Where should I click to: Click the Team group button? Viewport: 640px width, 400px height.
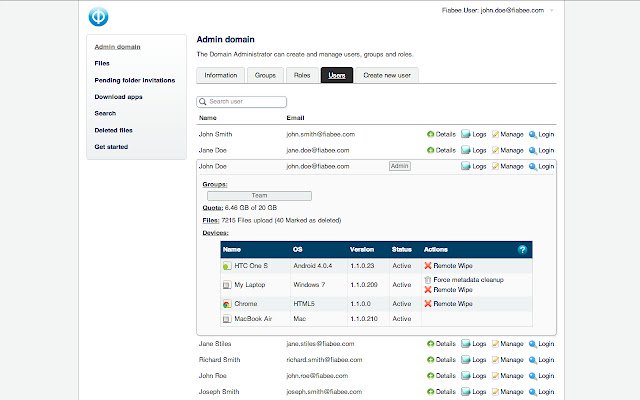(x=259, y=196)
